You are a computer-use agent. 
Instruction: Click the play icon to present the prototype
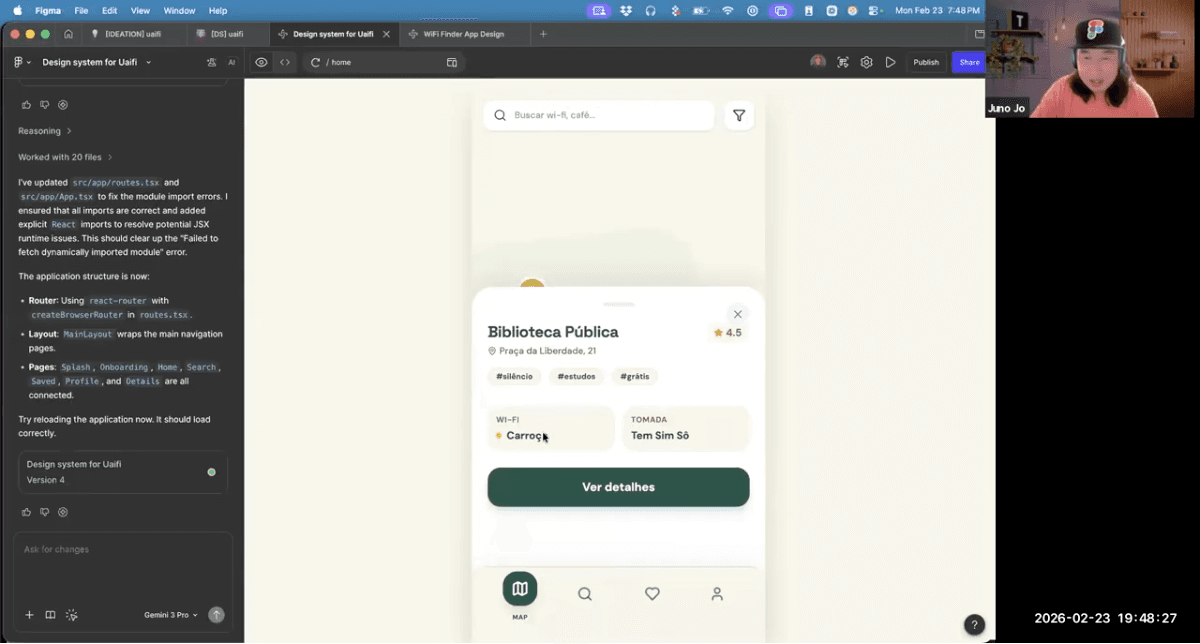pos(891,62)
